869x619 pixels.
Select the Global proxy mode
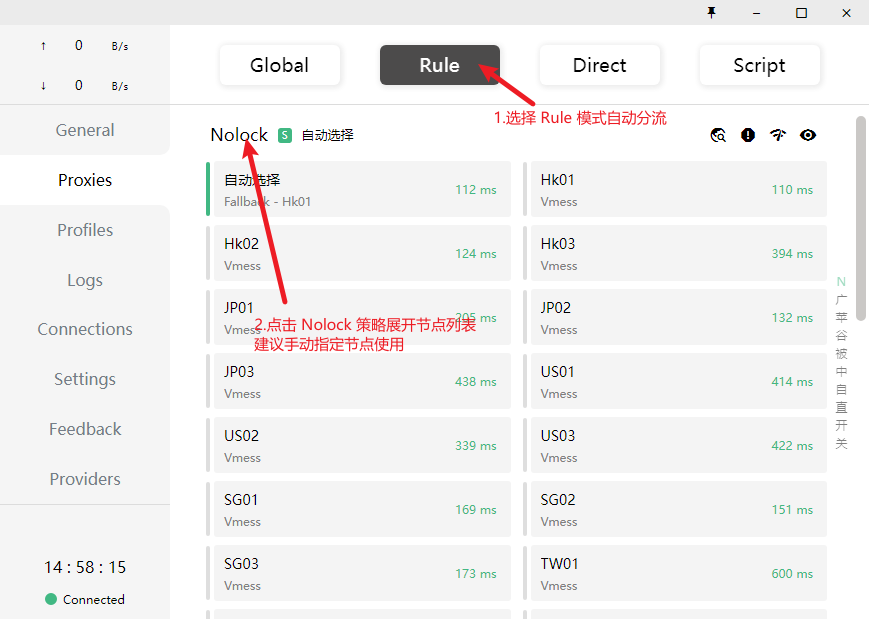point(280,65)
